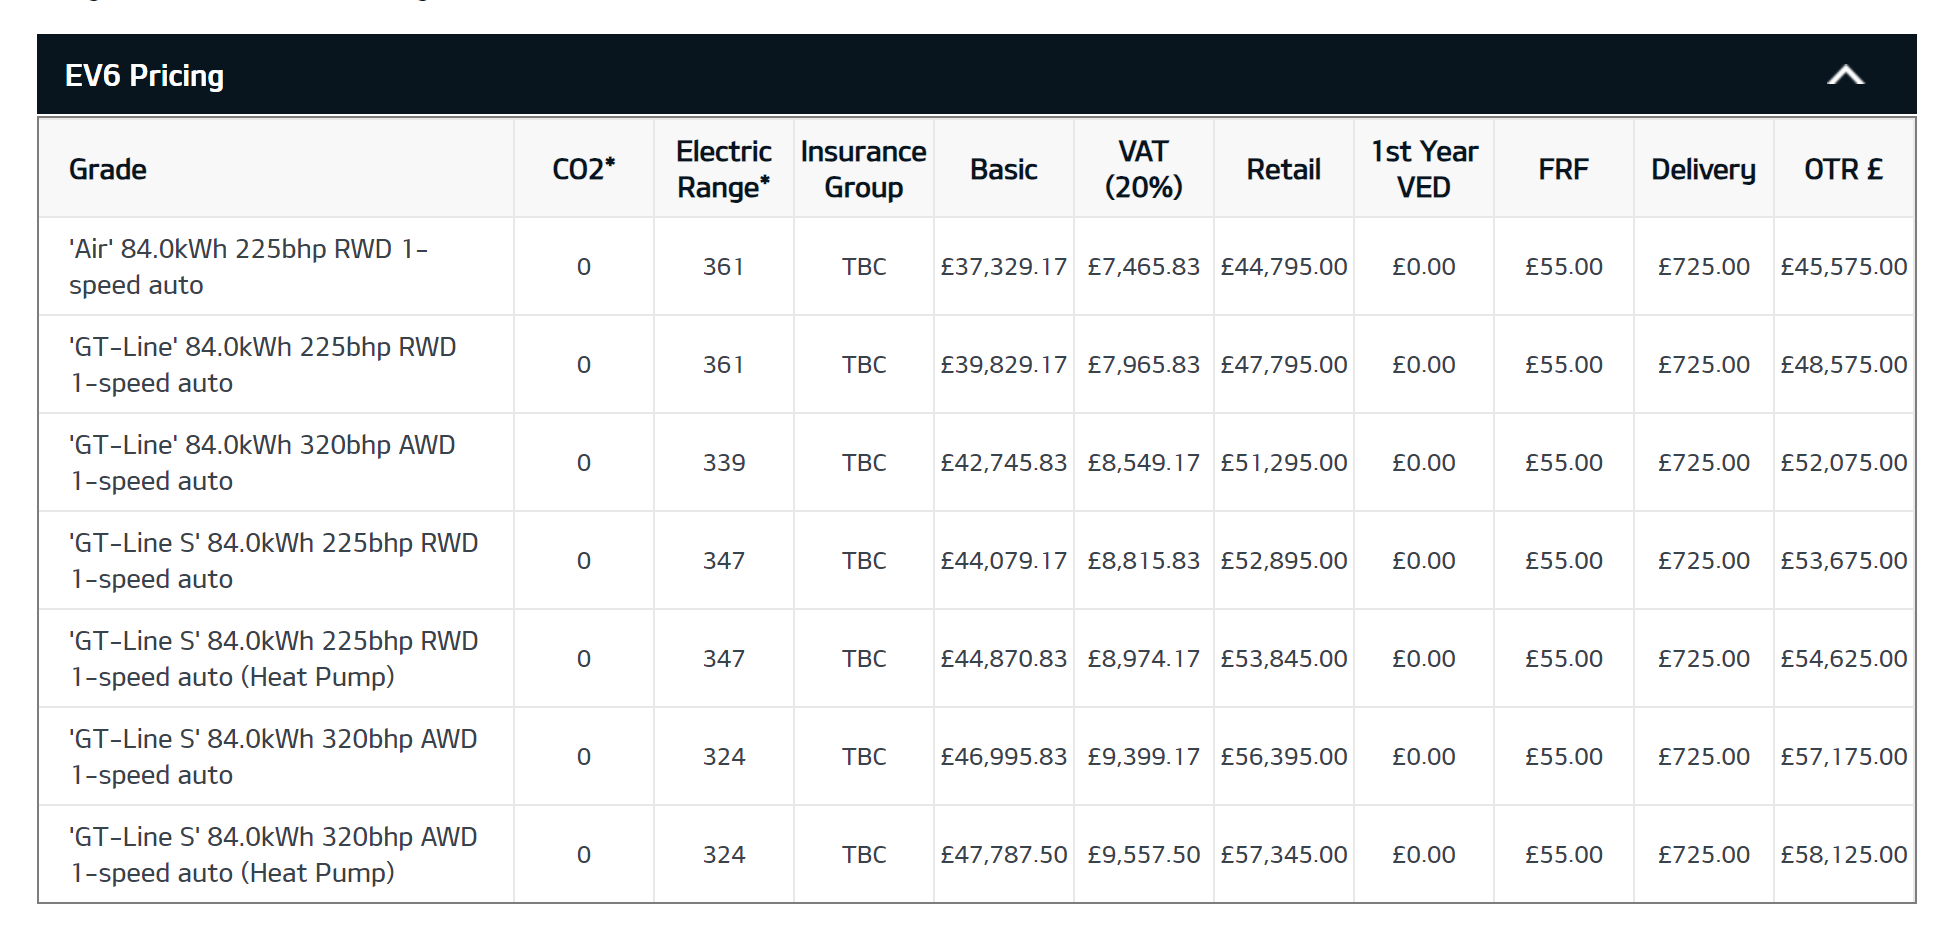This screenshot has height=925, width=1946.
Task: Click the £57,175.00 OTR price
Action: (1844, 757)
